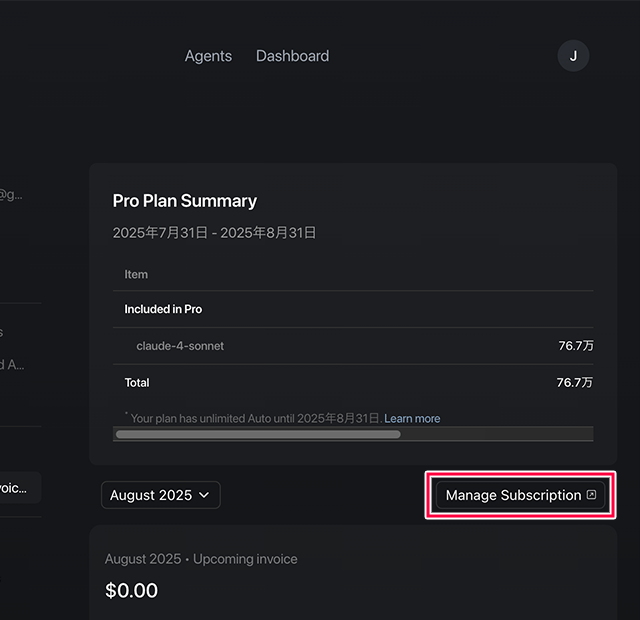Go to the Agents tab
Viewport: 640px width, 620px height.
point(208,56)
